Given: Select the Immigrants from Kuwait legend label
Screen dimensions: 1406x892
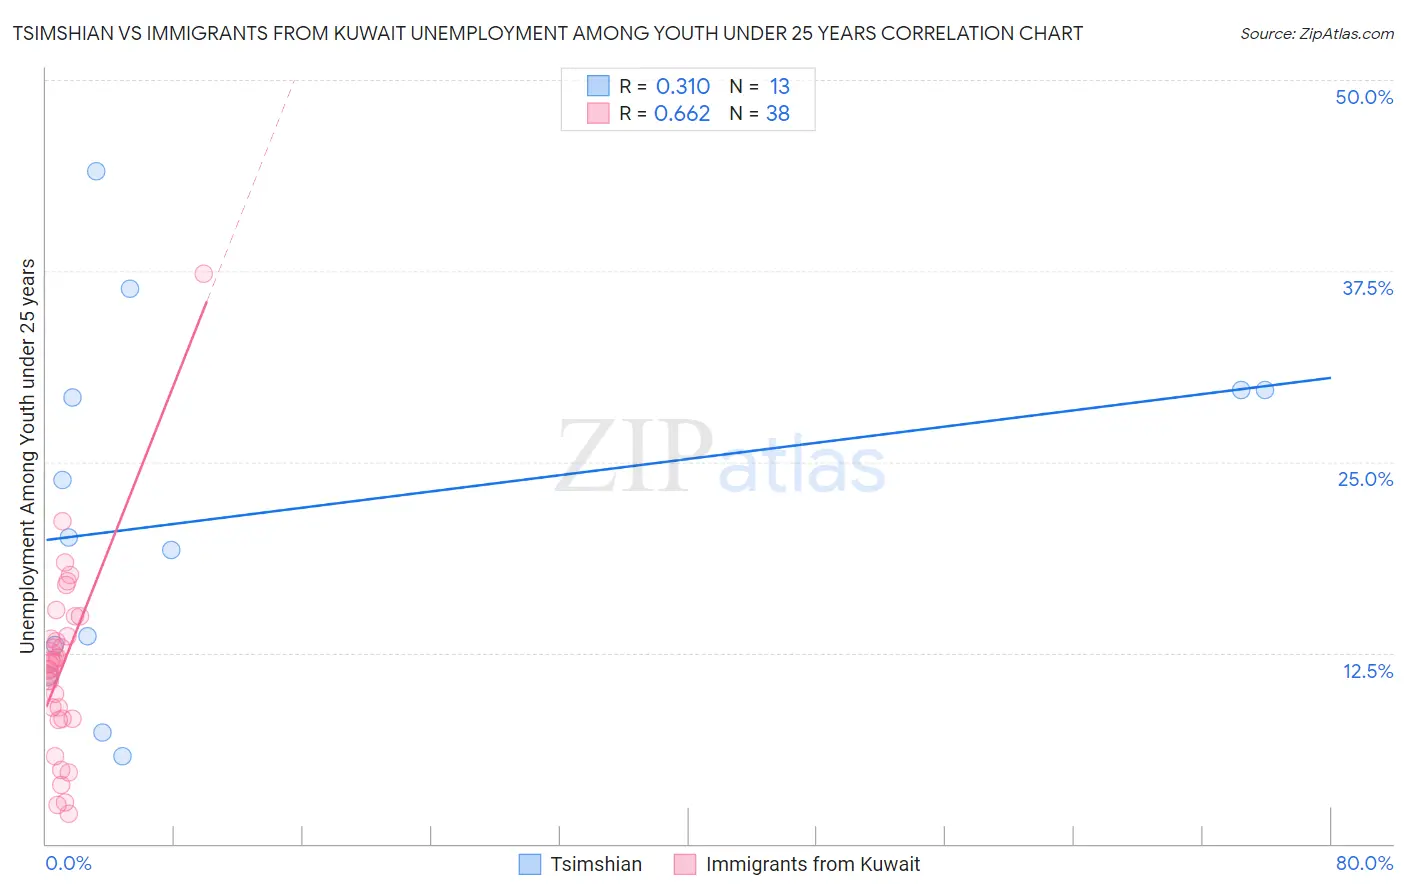Looking at the screenshot, I should [813, 864].
